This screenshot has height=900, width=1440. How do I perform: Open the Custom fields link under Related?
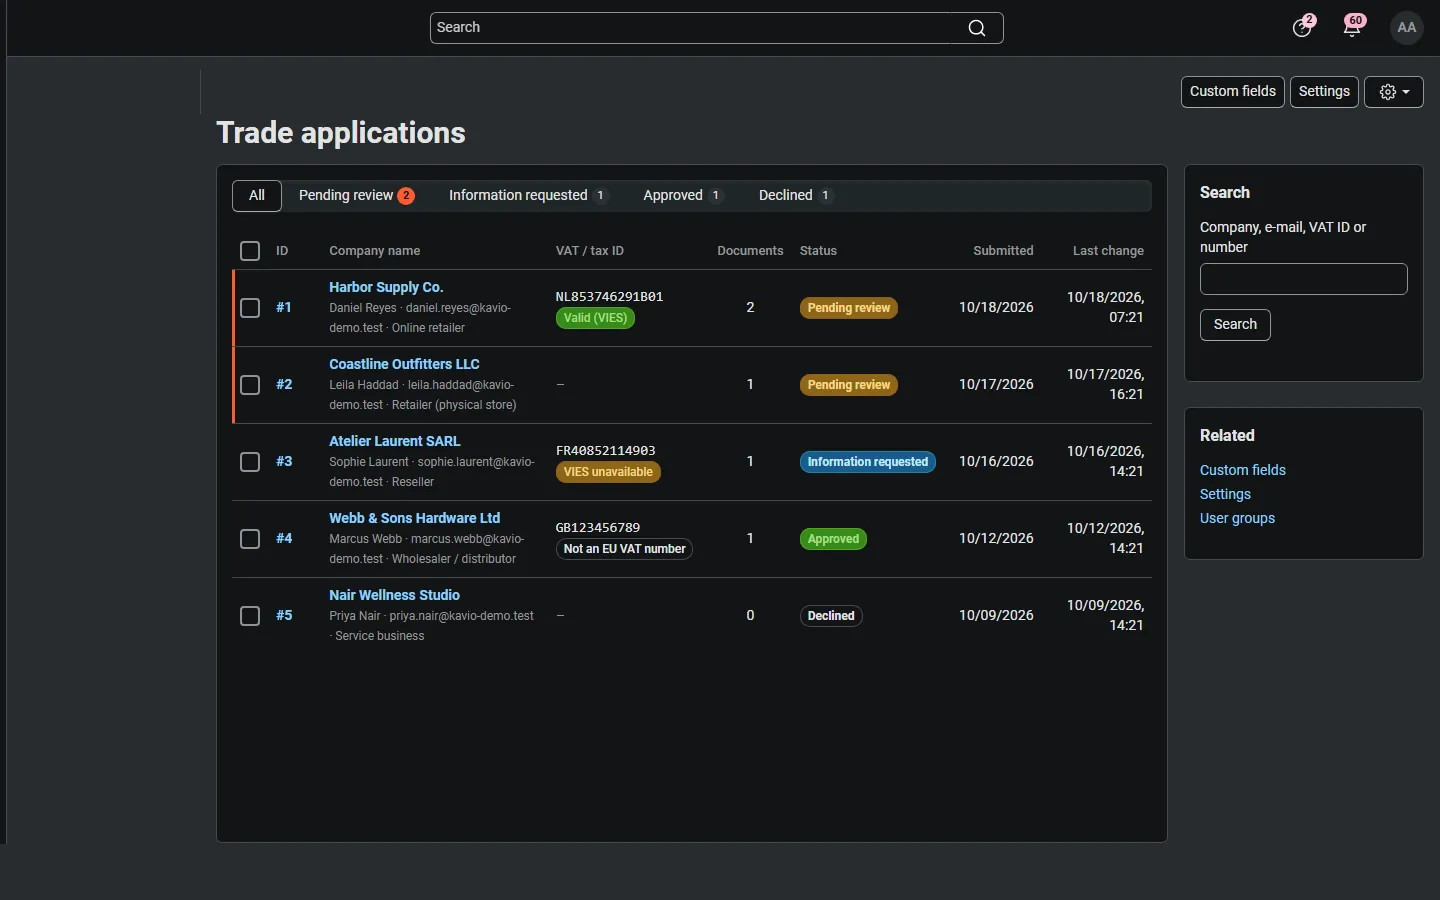(1243, 470)
